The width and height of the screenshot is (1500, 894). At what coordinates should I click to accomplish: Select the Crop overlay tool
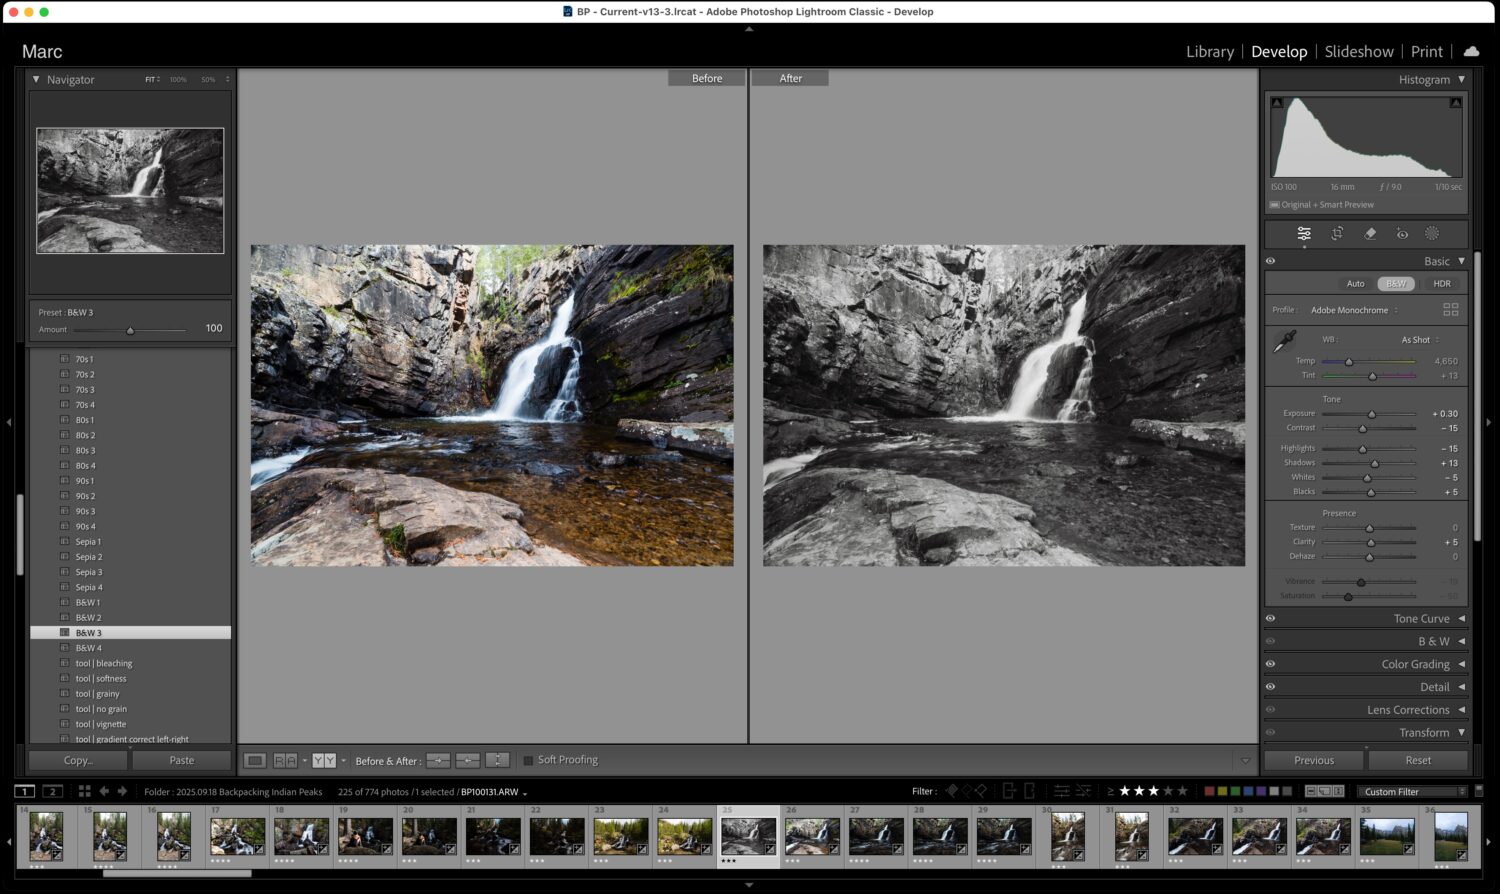pyautogui.click(x=1337, y=234)
